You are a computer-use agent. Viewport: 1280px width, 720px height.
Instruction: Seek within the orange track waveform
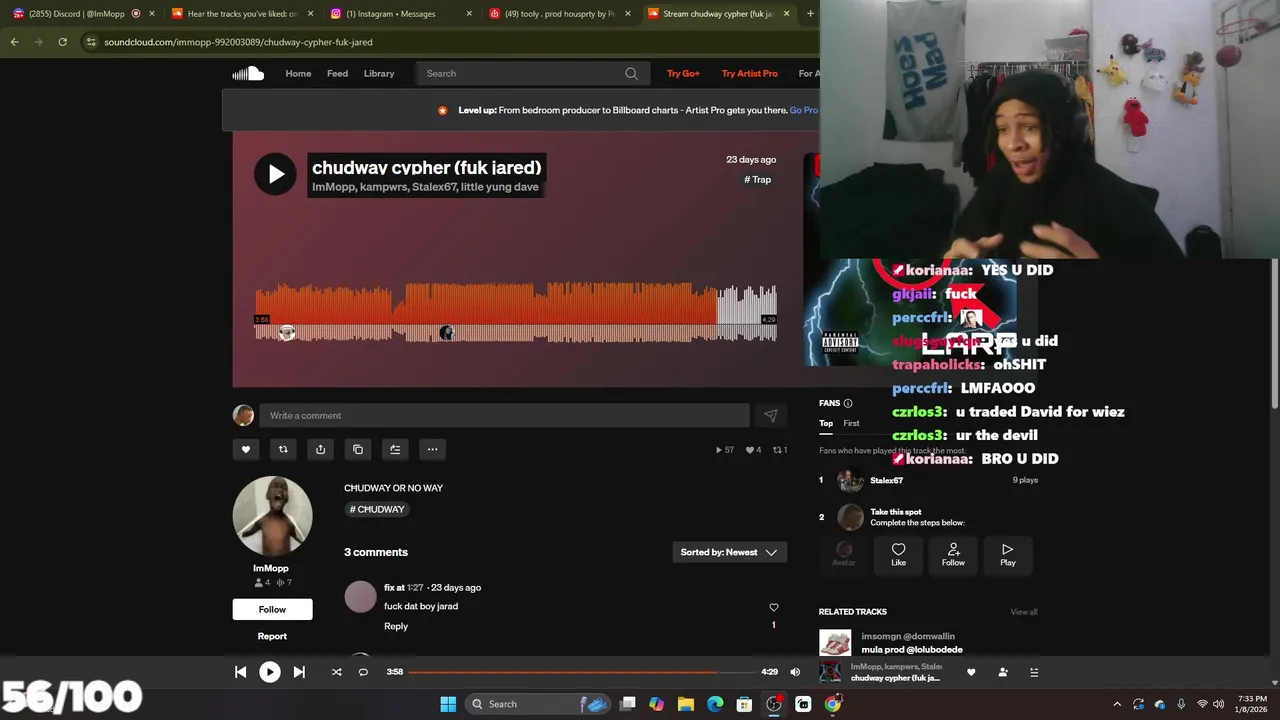point(516,314)
